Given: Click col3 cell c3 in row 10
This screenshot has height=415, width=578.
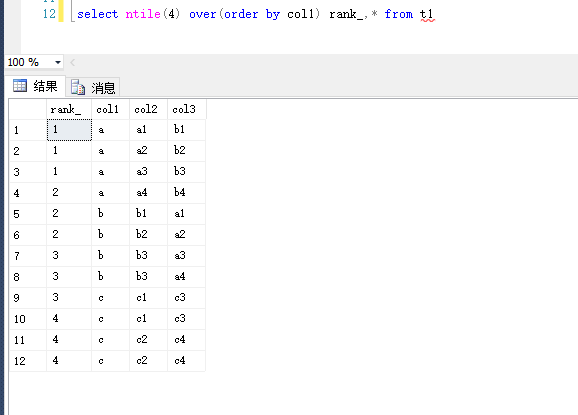Looking at the screenshot, I should click(187, 319).
